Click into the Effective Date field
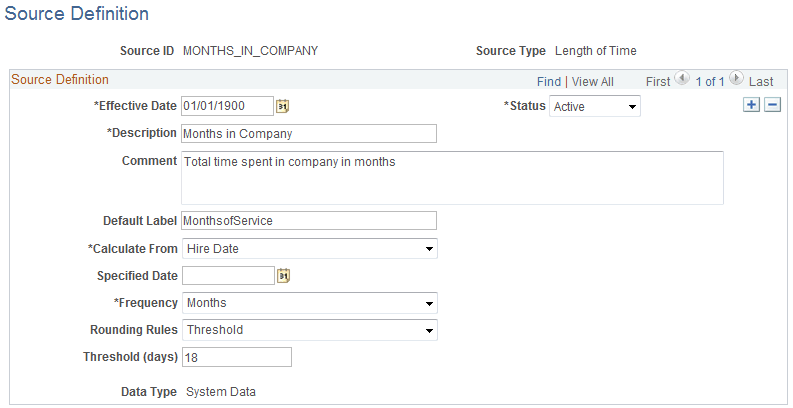Image resolution: width=793 pixels, height=408 pixels. click(227, 106)
